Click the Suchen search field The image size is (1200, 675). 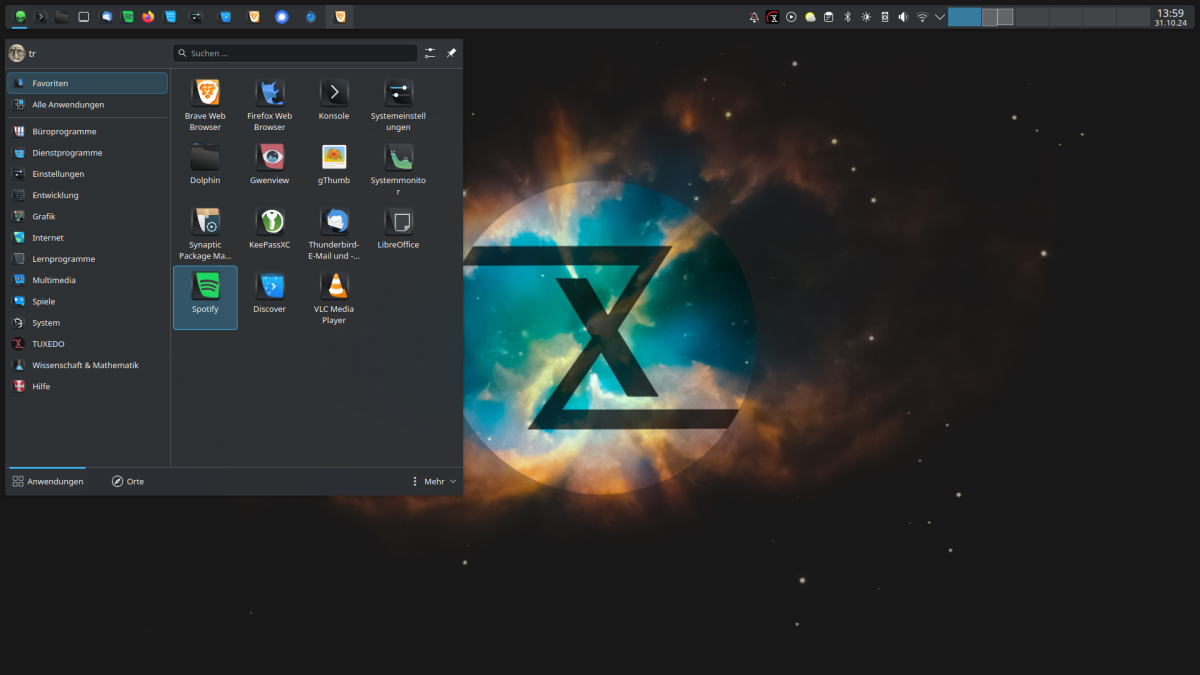coord(295,53)
